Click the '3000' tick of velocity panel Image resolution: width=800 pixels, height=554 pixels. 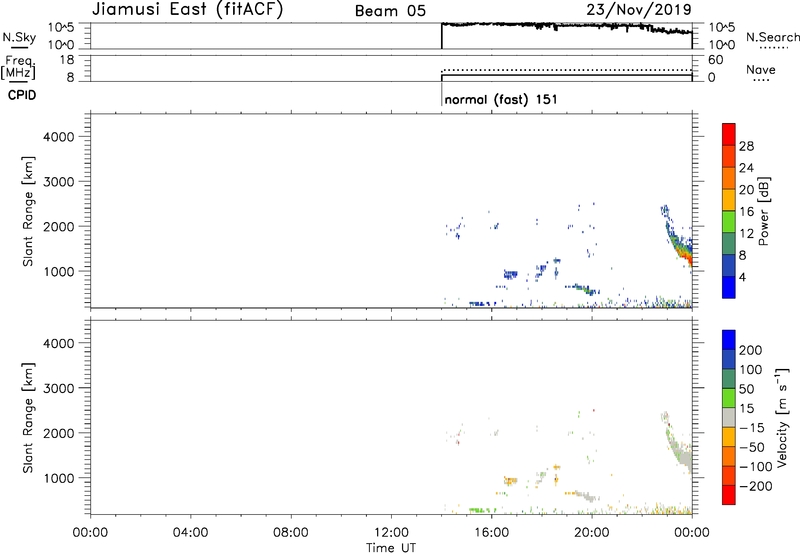(58, 388)
